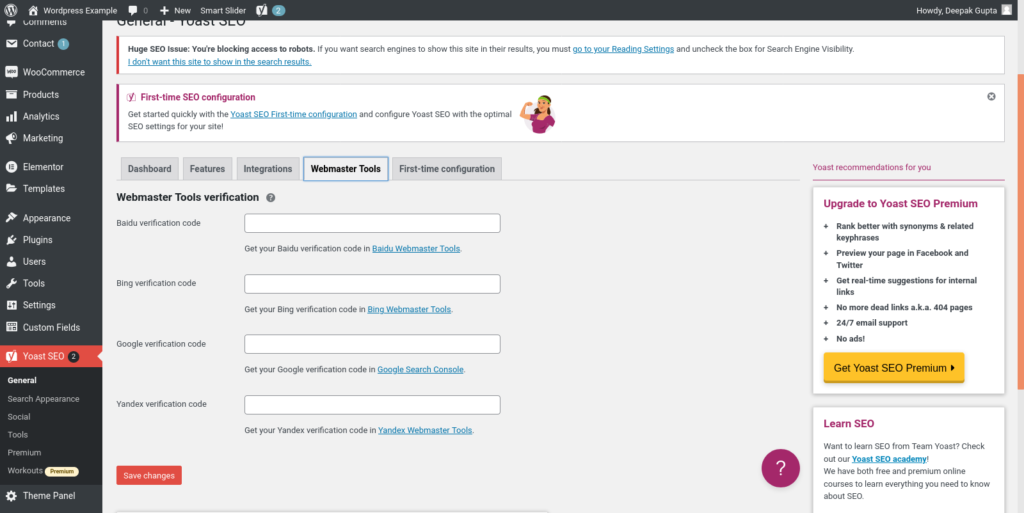Switch to the Features tab

pyautogui.click(x=207, y=169)
